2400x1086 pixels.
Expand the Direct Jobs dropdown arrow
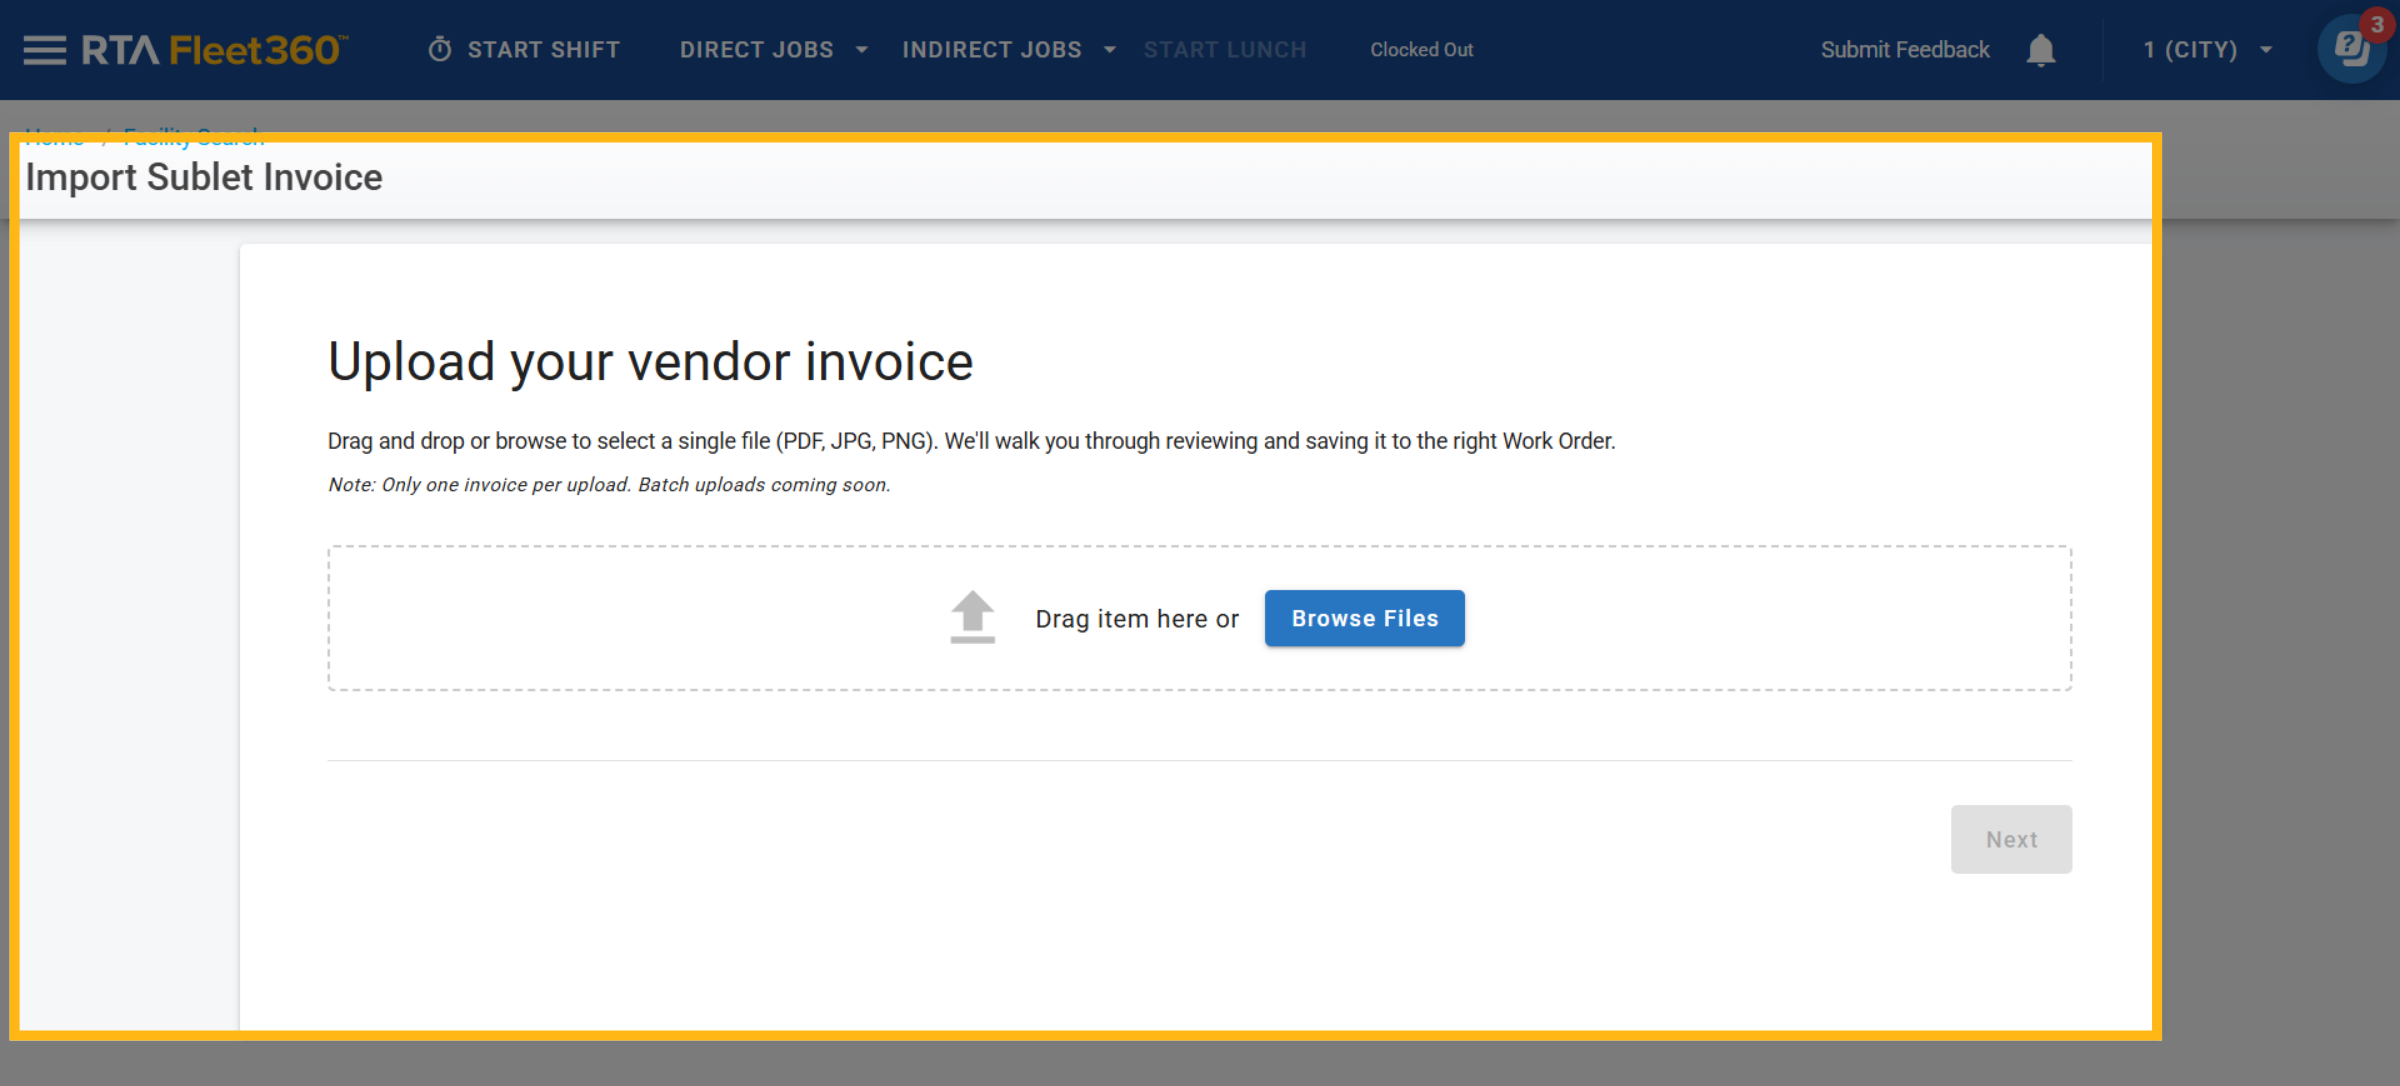[862, 50]
